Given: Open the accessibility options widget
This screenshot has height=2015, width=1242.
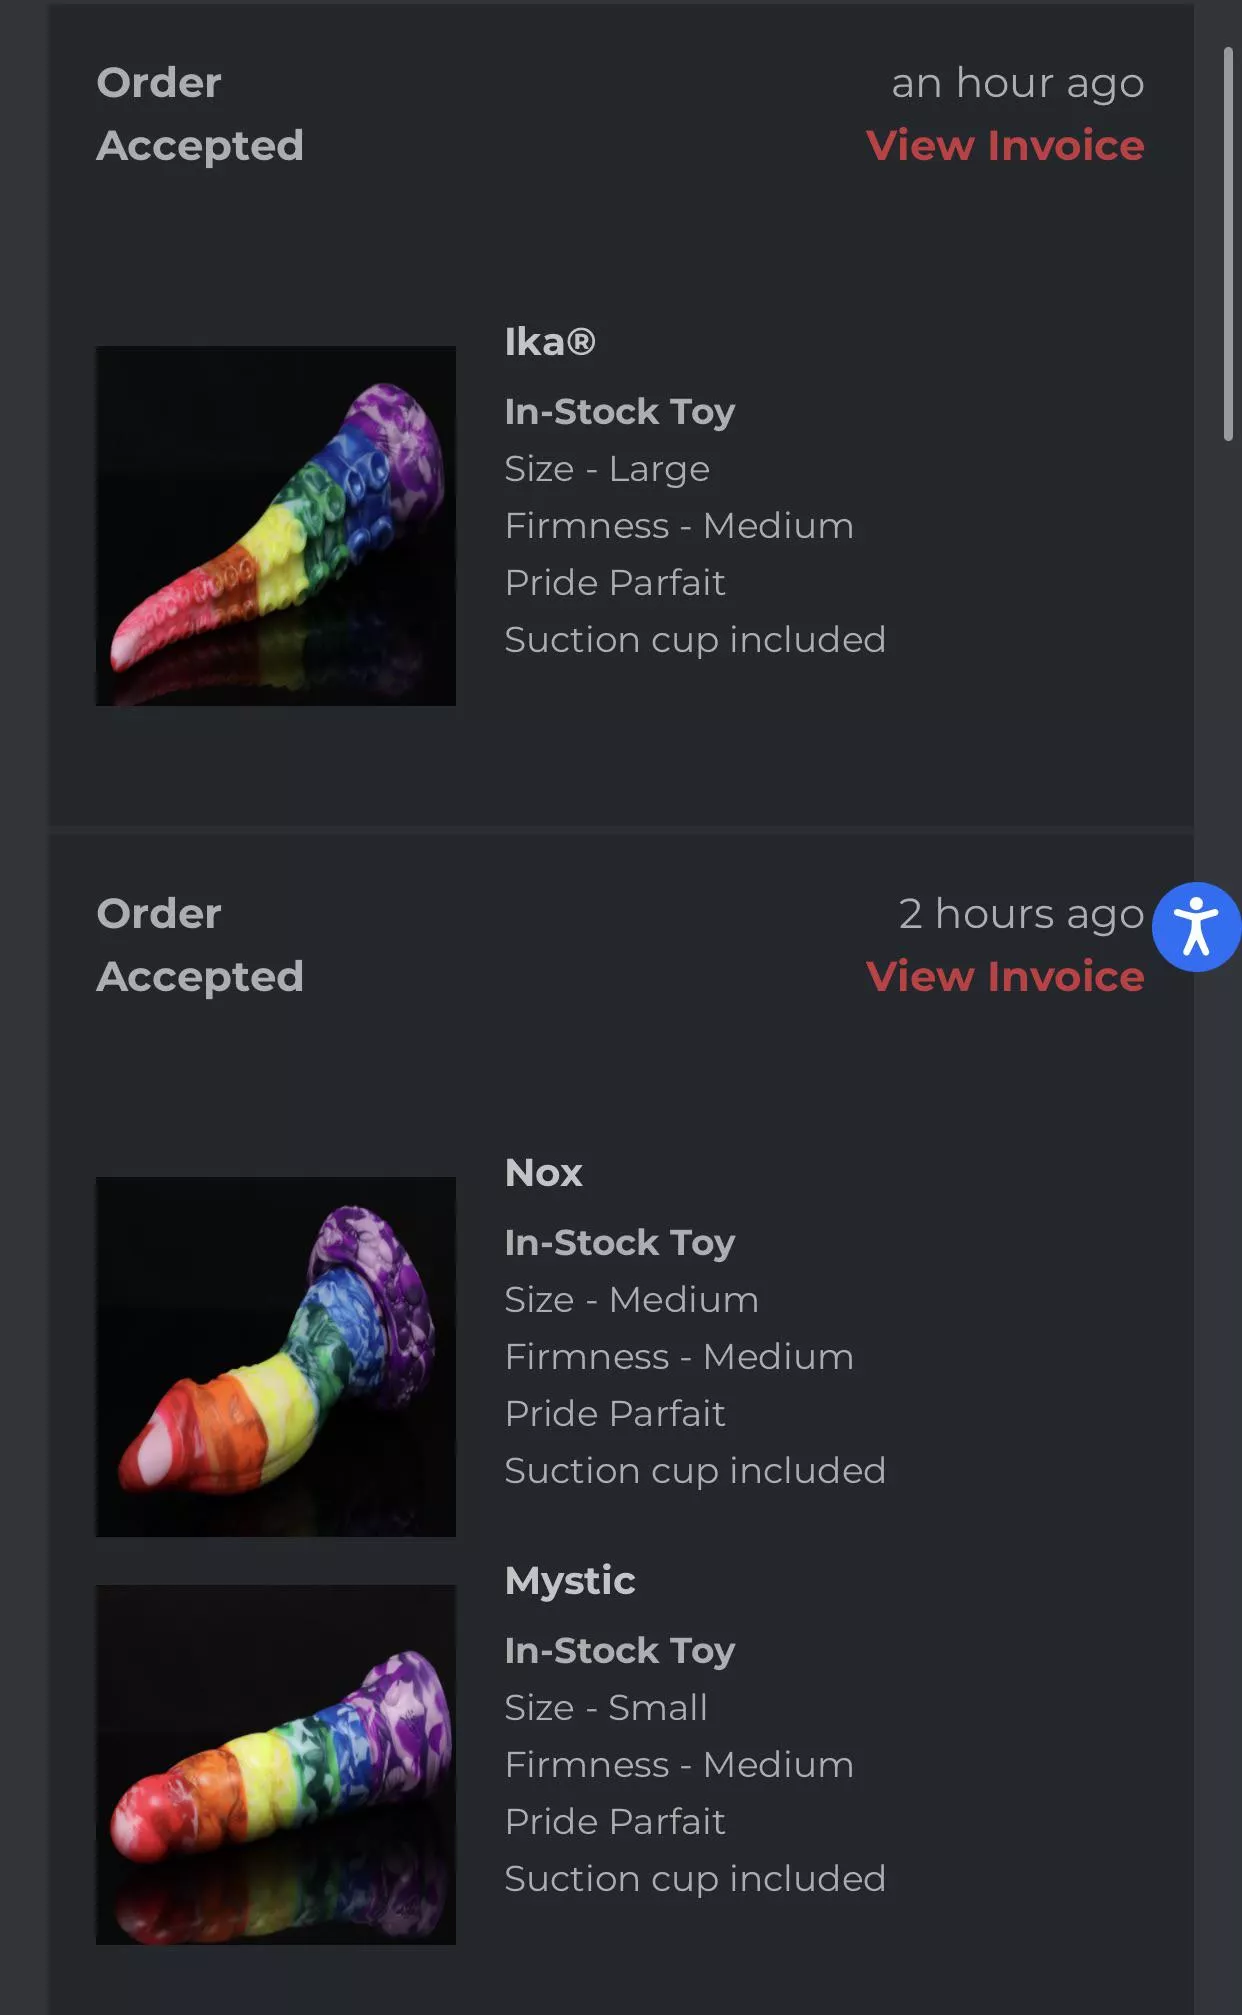Looking at the screenshot, I should (x=1196, y=927).
